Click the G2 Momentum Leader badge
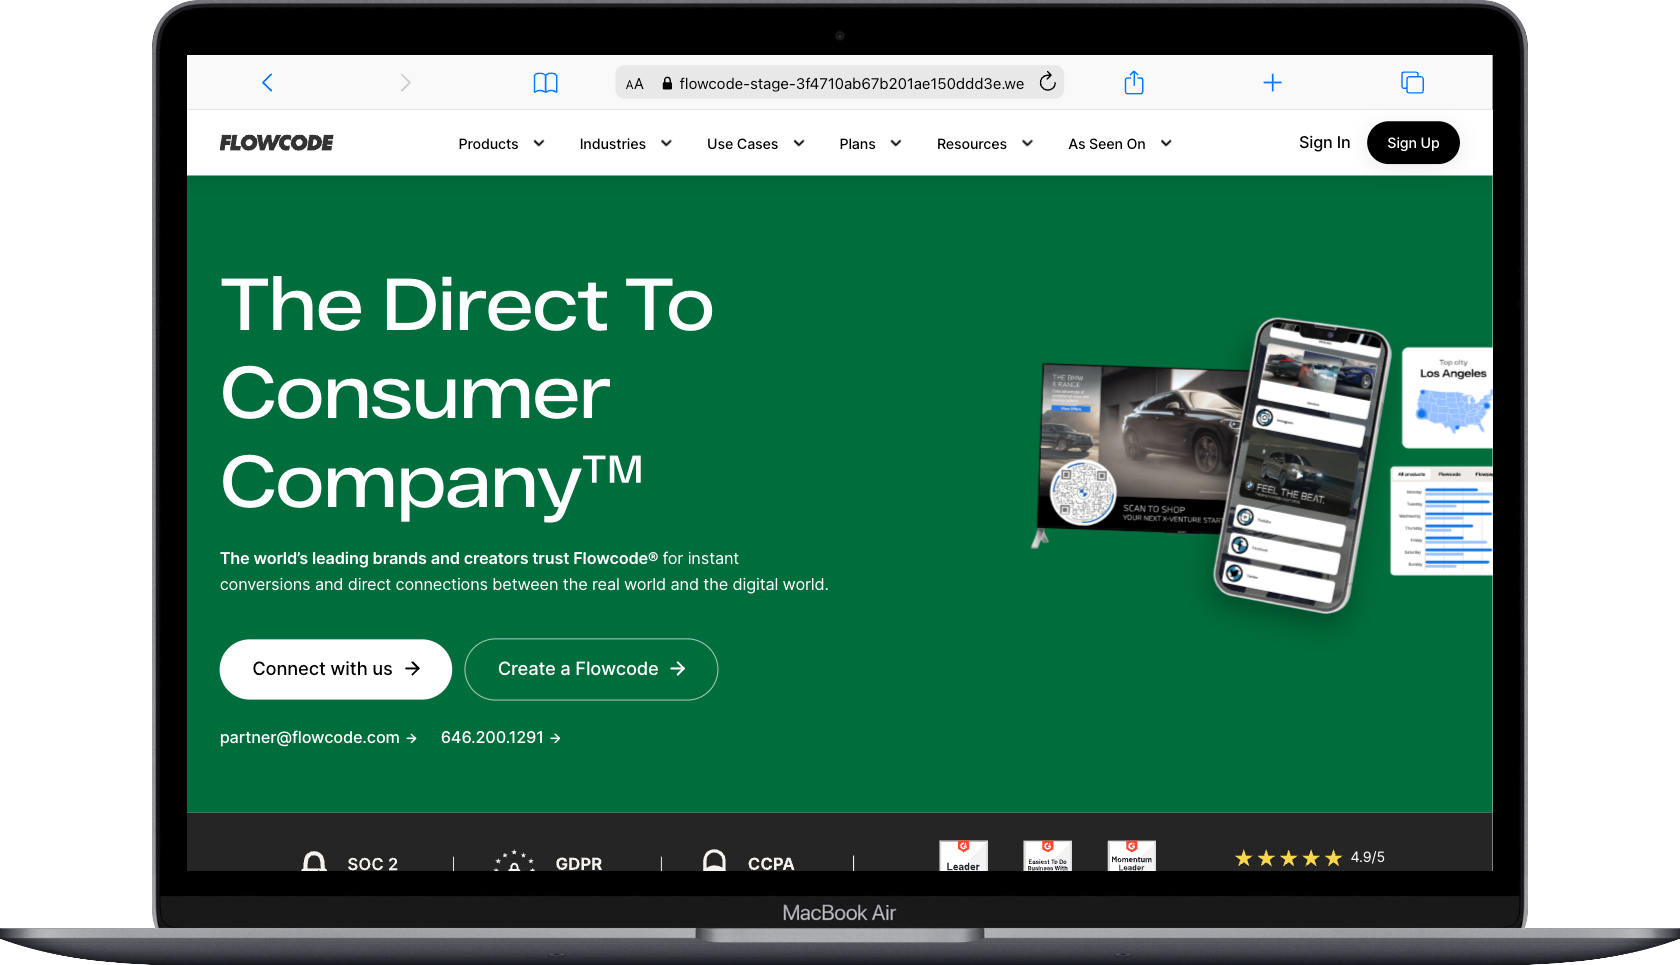Viewport: 1680px width, 965px height. pos(1131,855)
